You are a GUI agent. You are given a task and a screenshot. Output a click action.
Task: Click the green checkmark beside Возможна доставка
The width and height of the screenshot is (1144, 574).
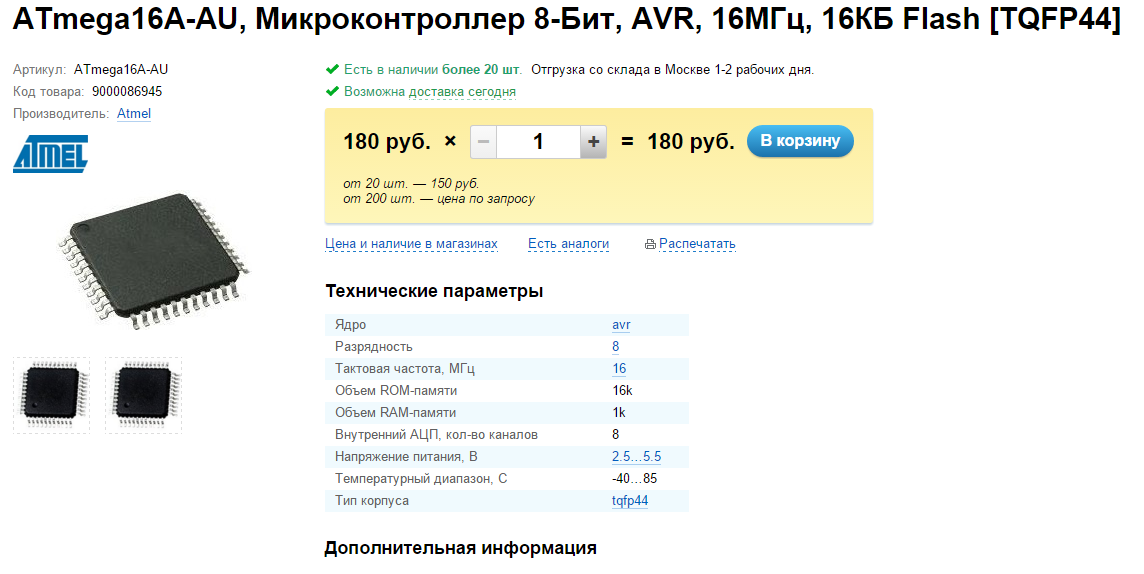pyautogui.click(x=332, y=91)
